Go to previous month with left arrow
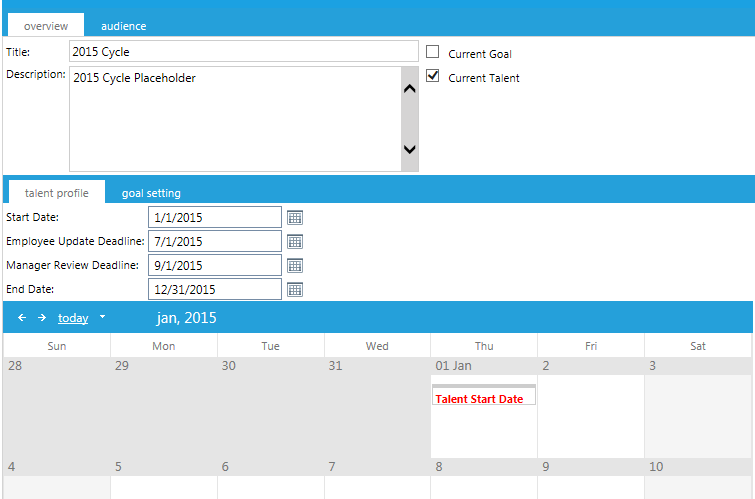 22,318
